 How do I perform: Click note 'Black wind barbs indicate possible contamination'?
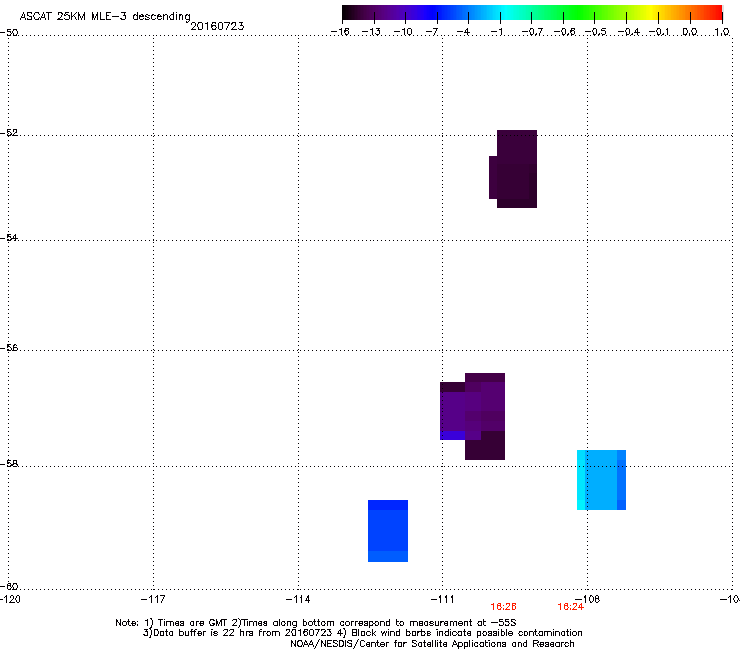coord(467,633)
